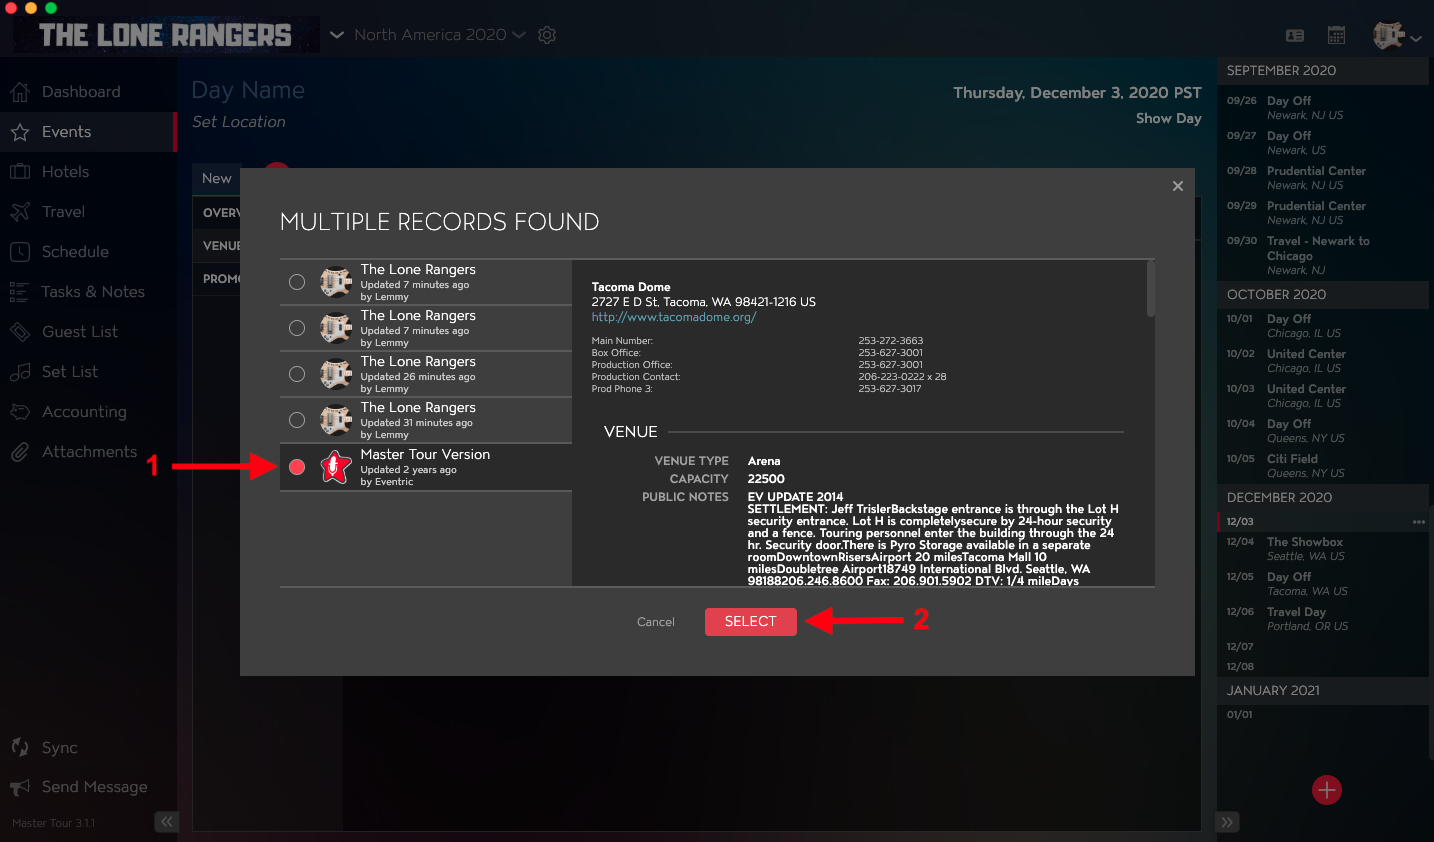This screenshot has width=1434, height=842.
Task: Close the Multiple Records Found dialog
Action: coord(1178,186)
